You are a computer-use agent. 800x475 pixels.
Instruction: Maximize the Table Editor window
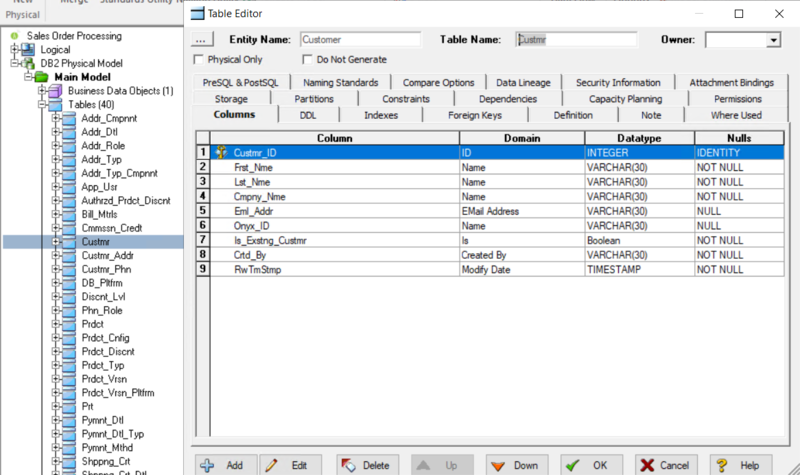click(x=739, y=14)
